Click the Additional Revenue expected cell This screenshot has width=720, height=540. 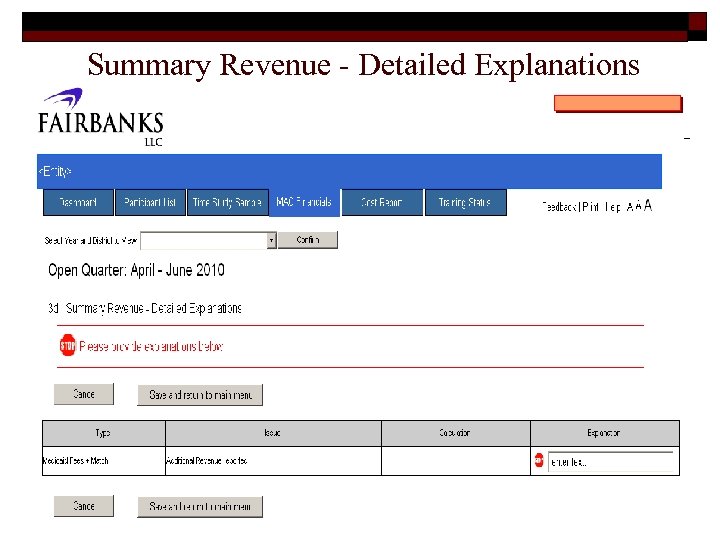pos(273,461)
